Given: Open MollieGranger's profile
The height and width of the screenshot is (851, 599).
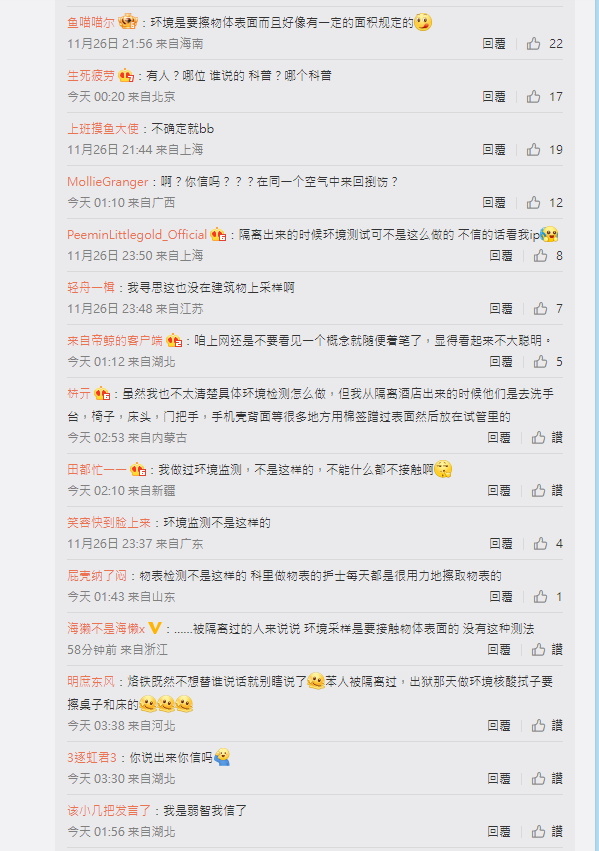Looking at the screenshot, I should coord(107,182).
